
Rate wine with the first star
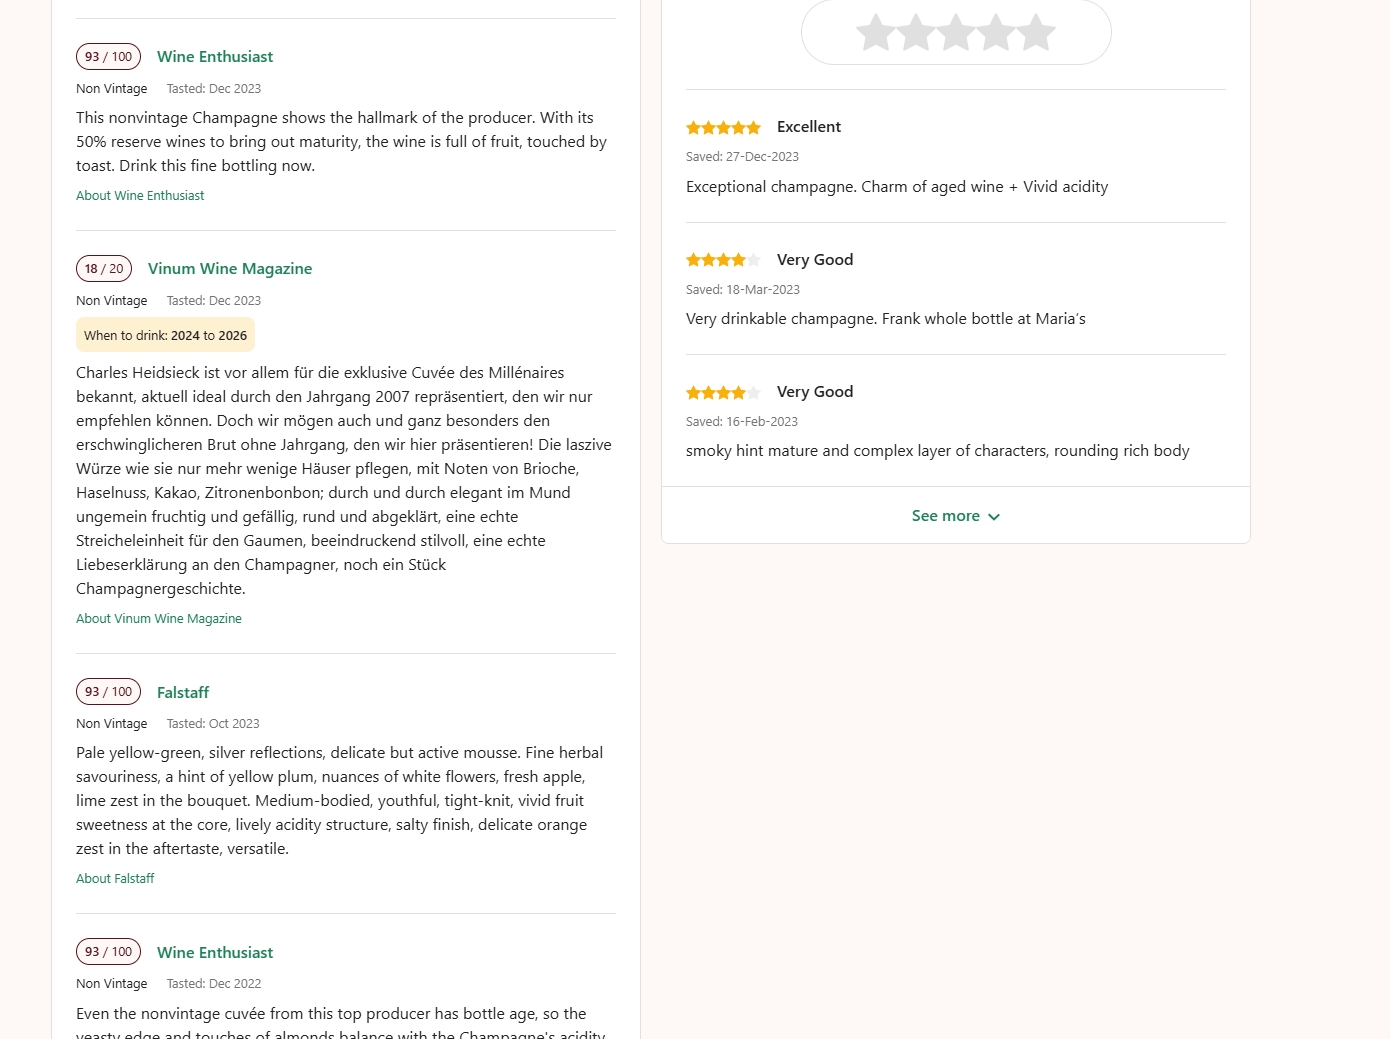(876, 32)
